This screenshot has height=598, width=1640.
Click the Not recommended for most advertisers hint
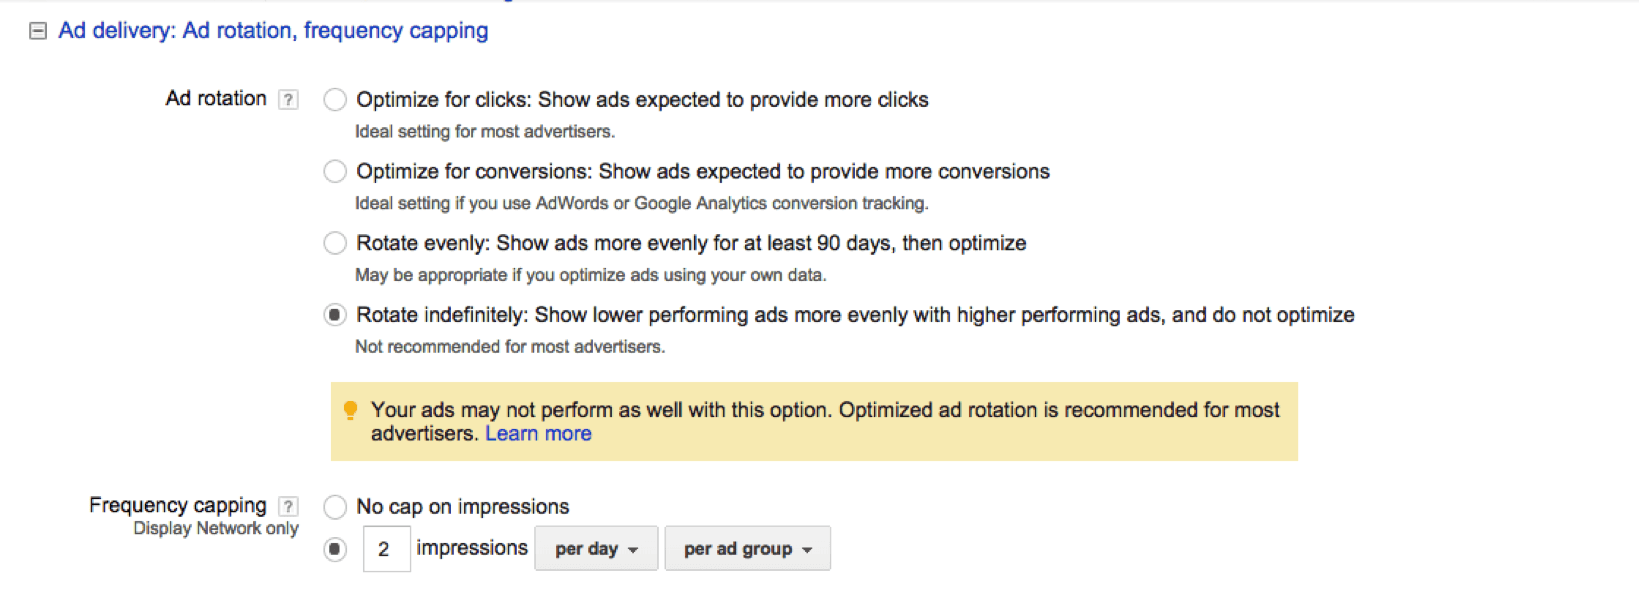tap(510, 347)
